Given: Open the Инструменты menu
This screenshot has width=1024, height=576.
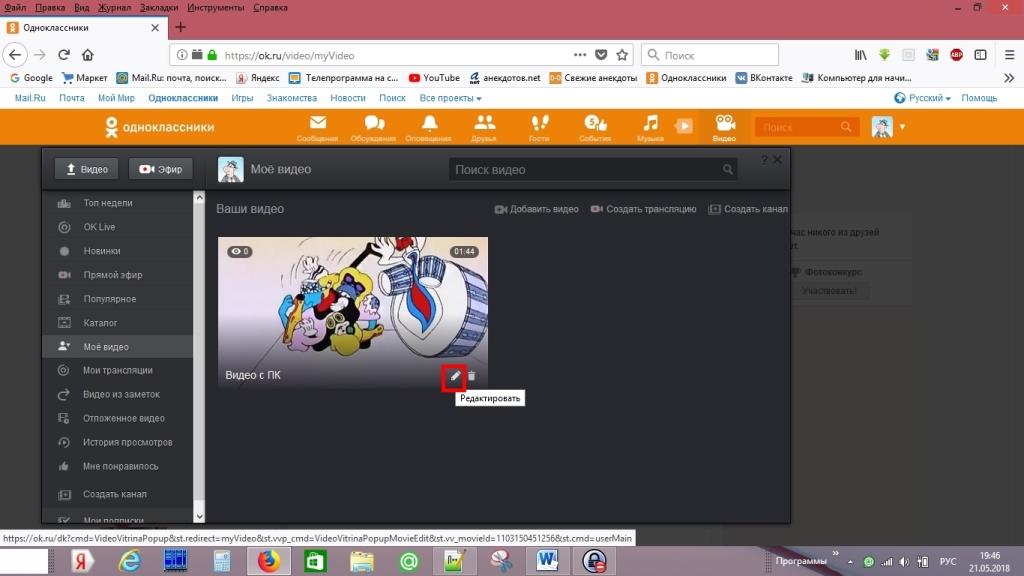Looking at the screenshot, I should pos(216,8).
